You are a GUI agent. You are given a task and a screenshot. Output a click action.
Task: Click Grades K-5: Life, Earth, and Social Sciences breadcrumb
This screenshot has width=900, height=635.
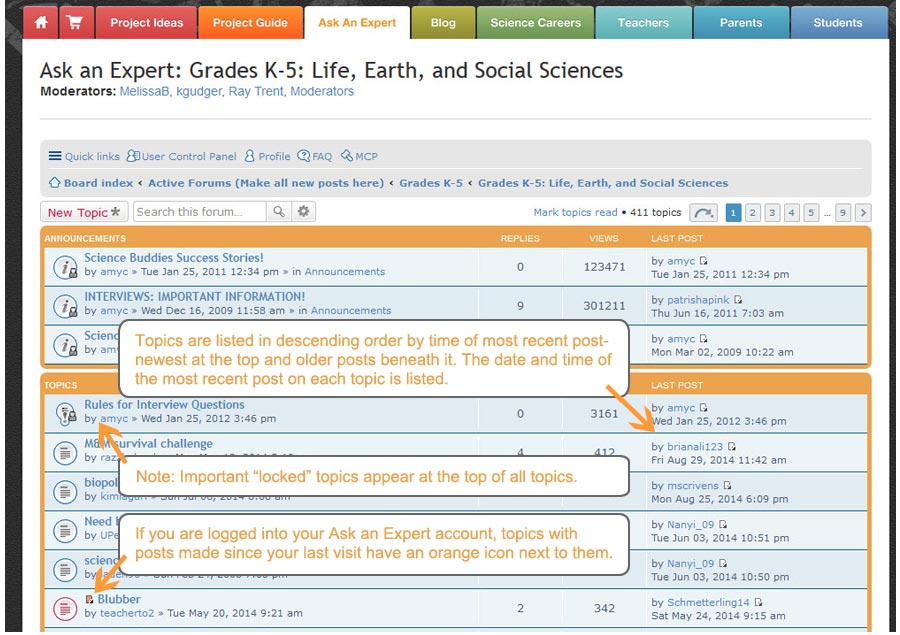coord(603,183)
